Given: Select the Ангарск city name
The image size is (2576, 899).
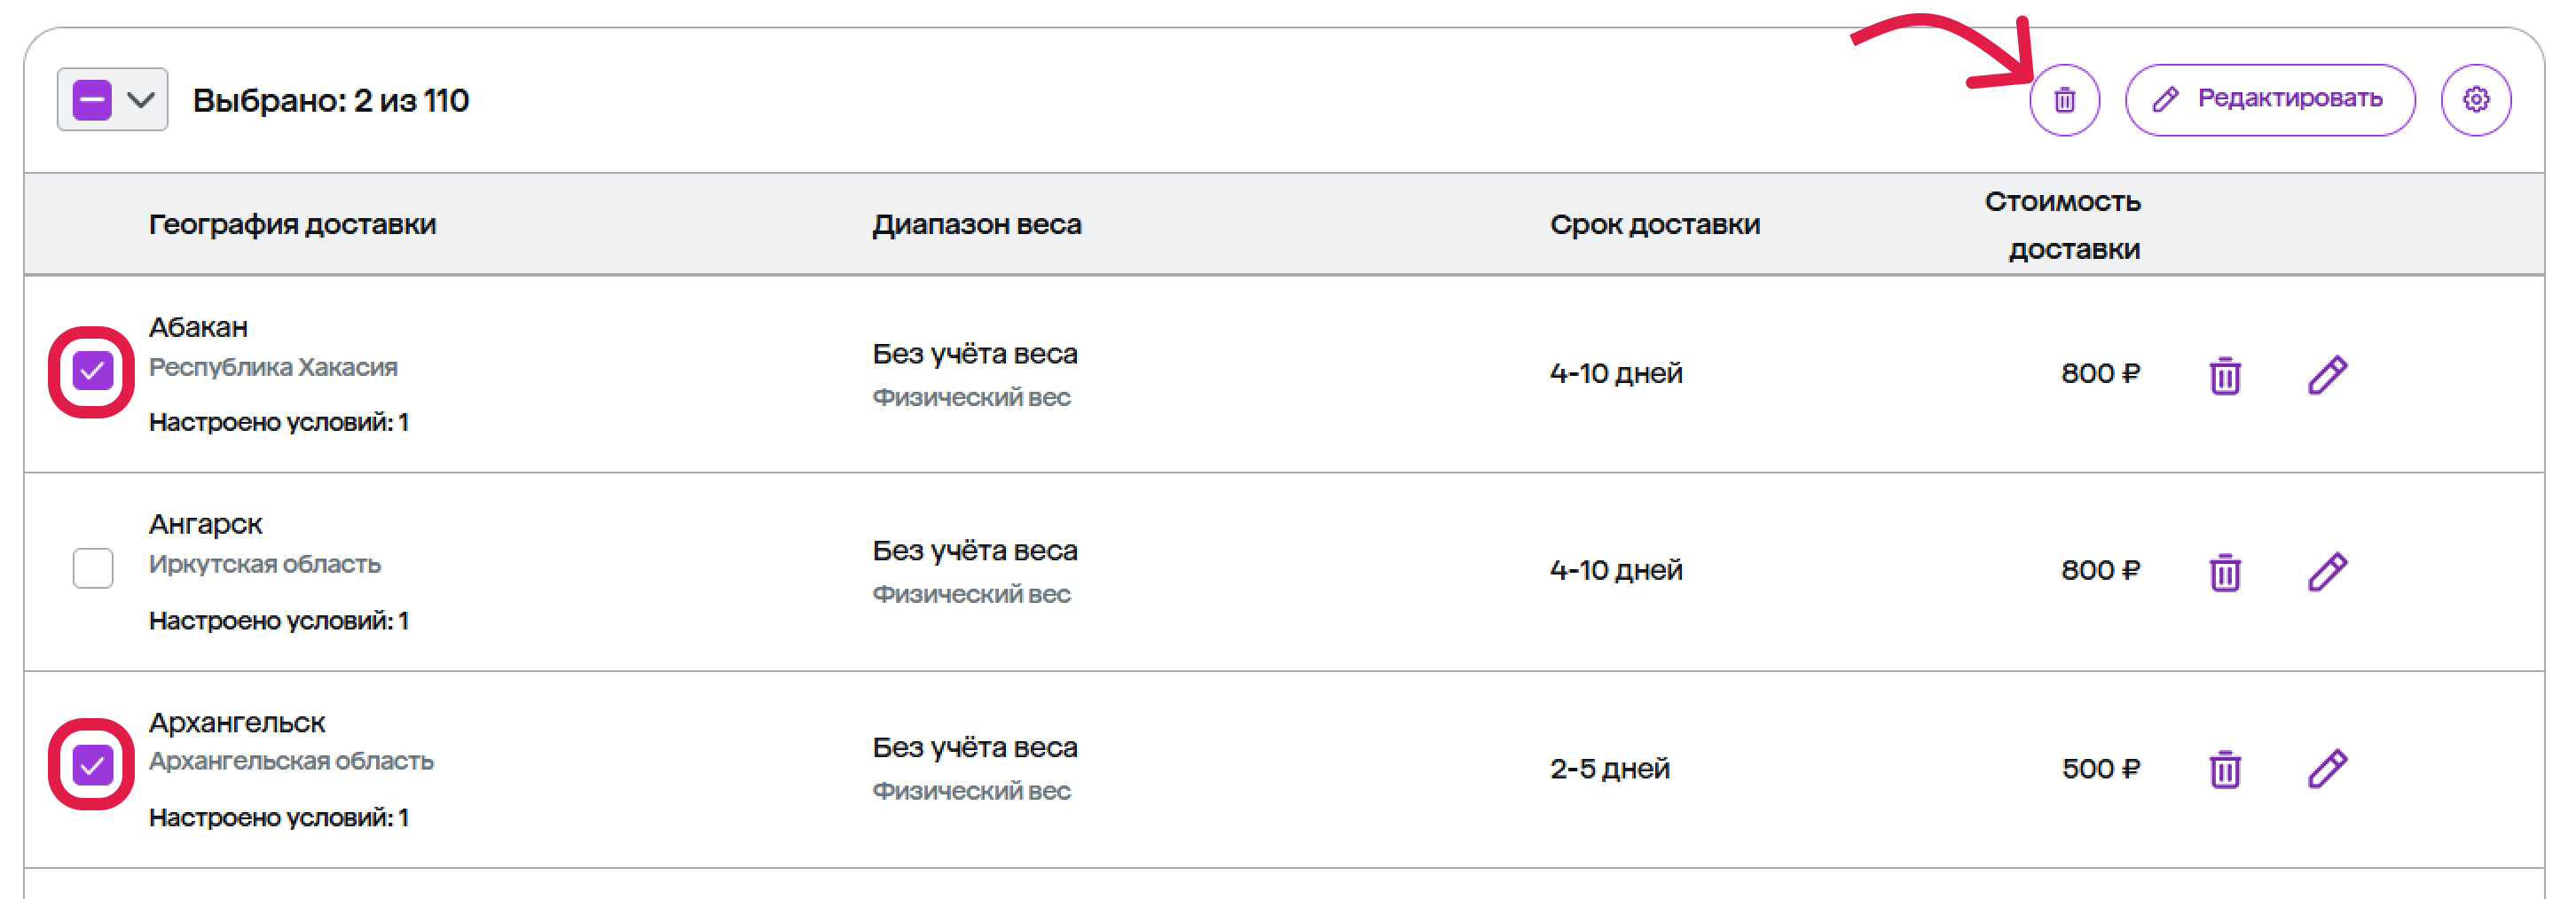Looking at the screenshot, I should (205, 524).
